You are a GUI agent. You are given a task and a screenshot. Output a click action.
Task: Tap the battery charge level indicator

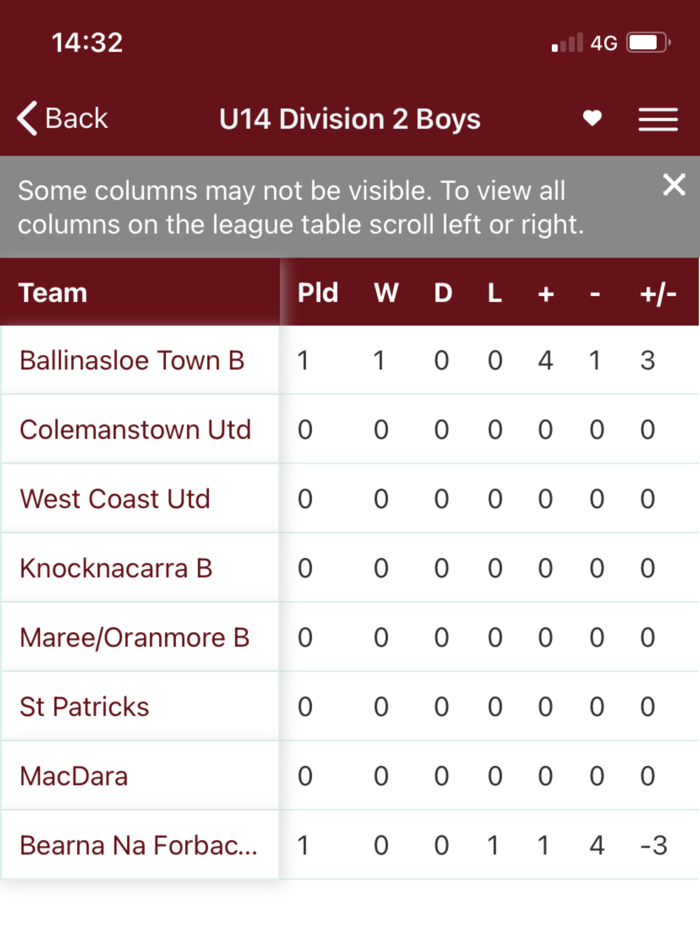(645, 42)
